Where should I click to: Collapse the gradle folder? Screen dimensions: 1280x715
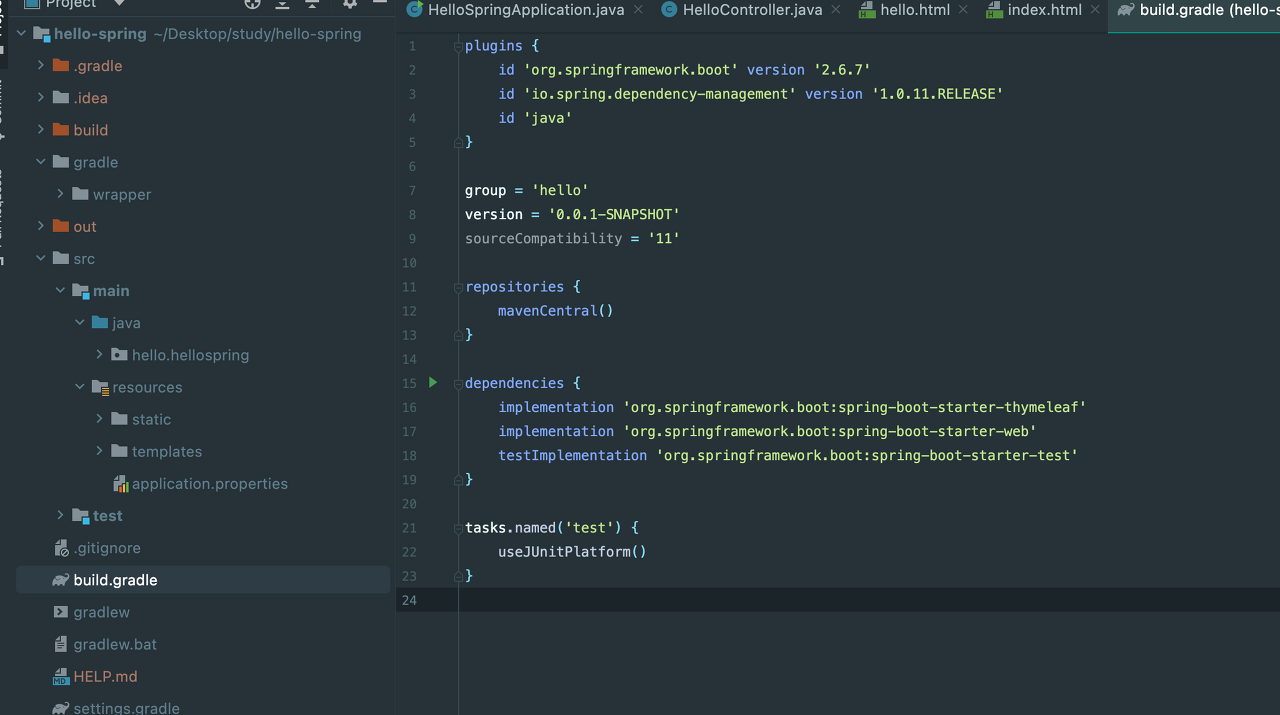pyautogui.click(x=41, y=162)
